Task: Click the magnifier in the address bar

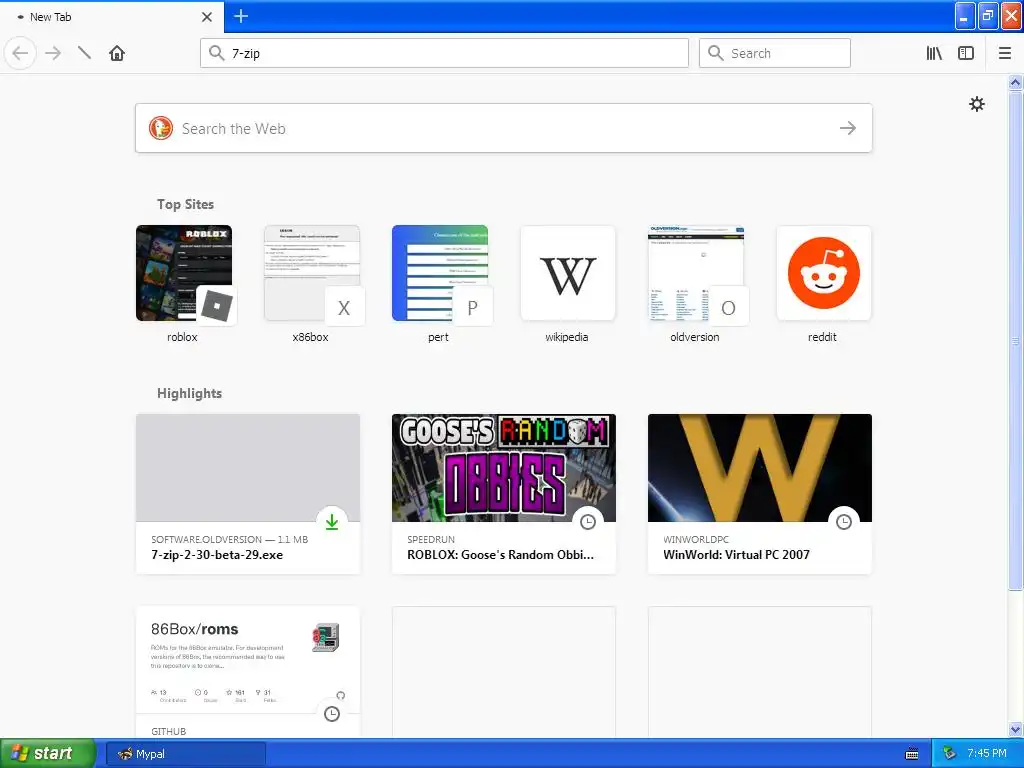Action: click(x=216, y=53)
